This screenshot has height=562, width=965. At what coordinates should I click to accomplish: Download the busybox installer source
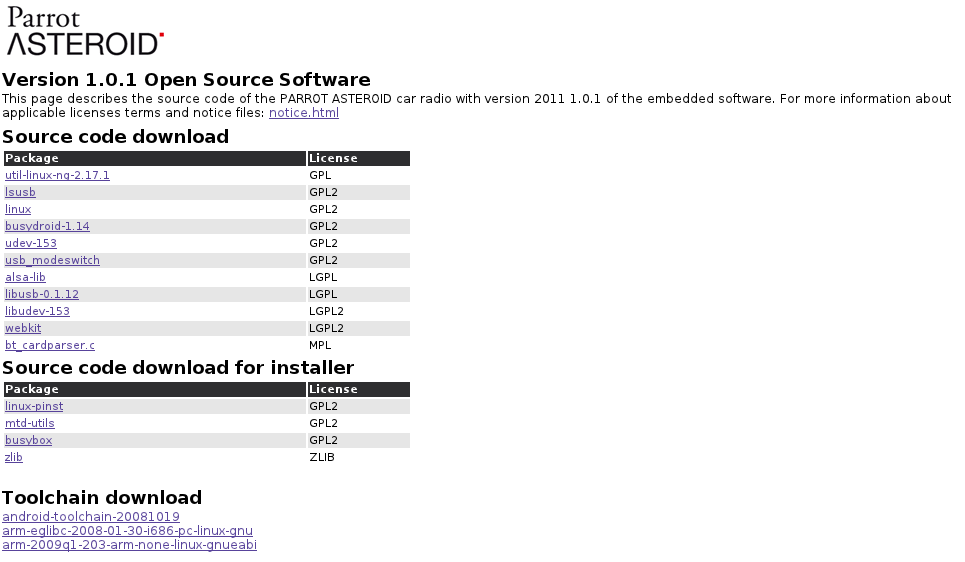pyautogui.click(x=28, y=440)
